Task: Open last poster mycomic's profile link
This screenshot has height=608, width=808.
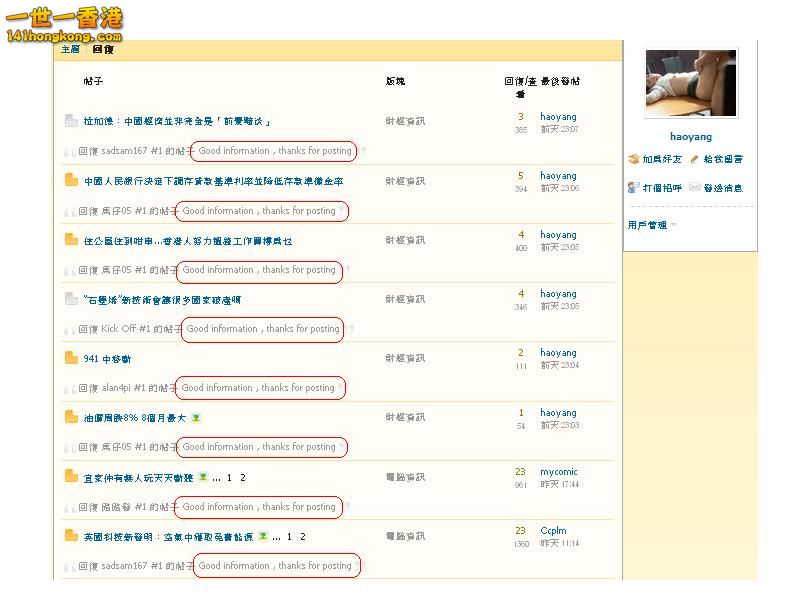Action: [559, 471]
